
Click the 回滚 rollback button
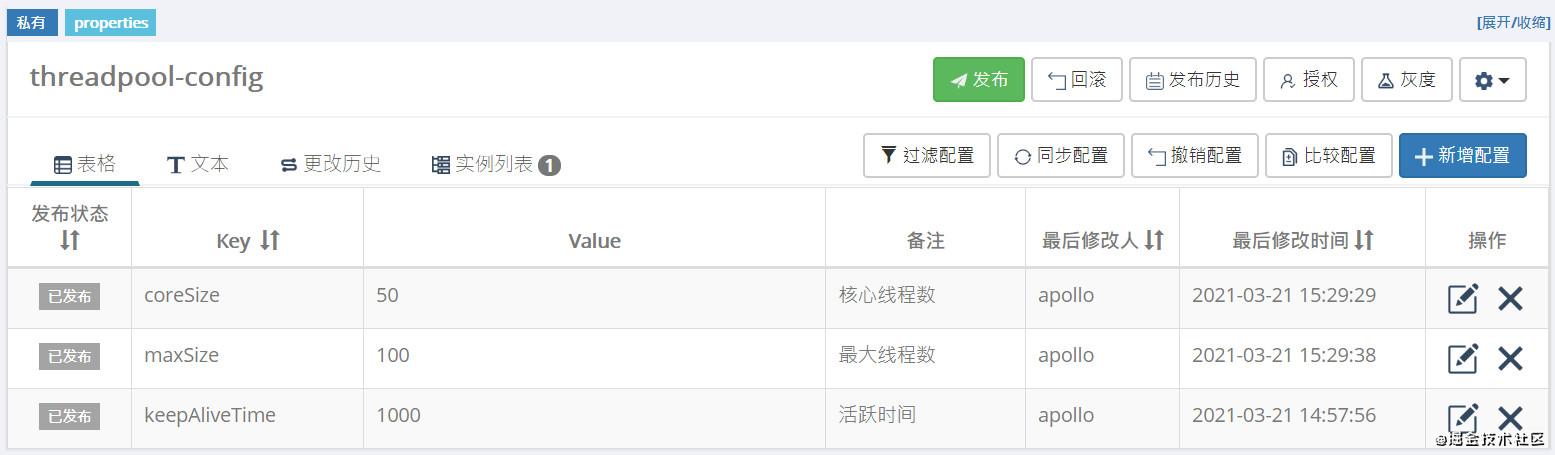(x=1077, y=80)
